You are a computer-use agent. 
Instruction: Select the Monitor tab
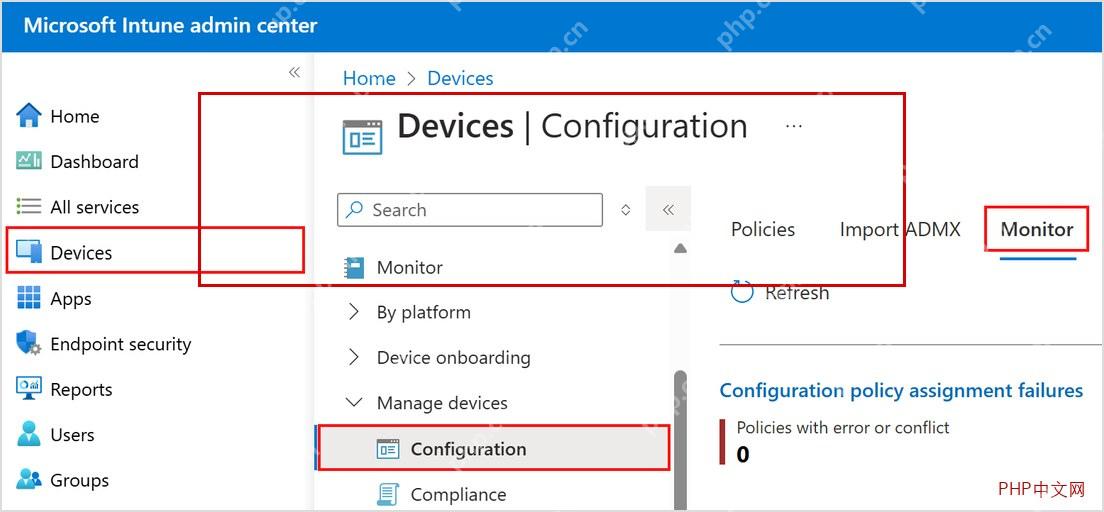tap(1037, 229)
